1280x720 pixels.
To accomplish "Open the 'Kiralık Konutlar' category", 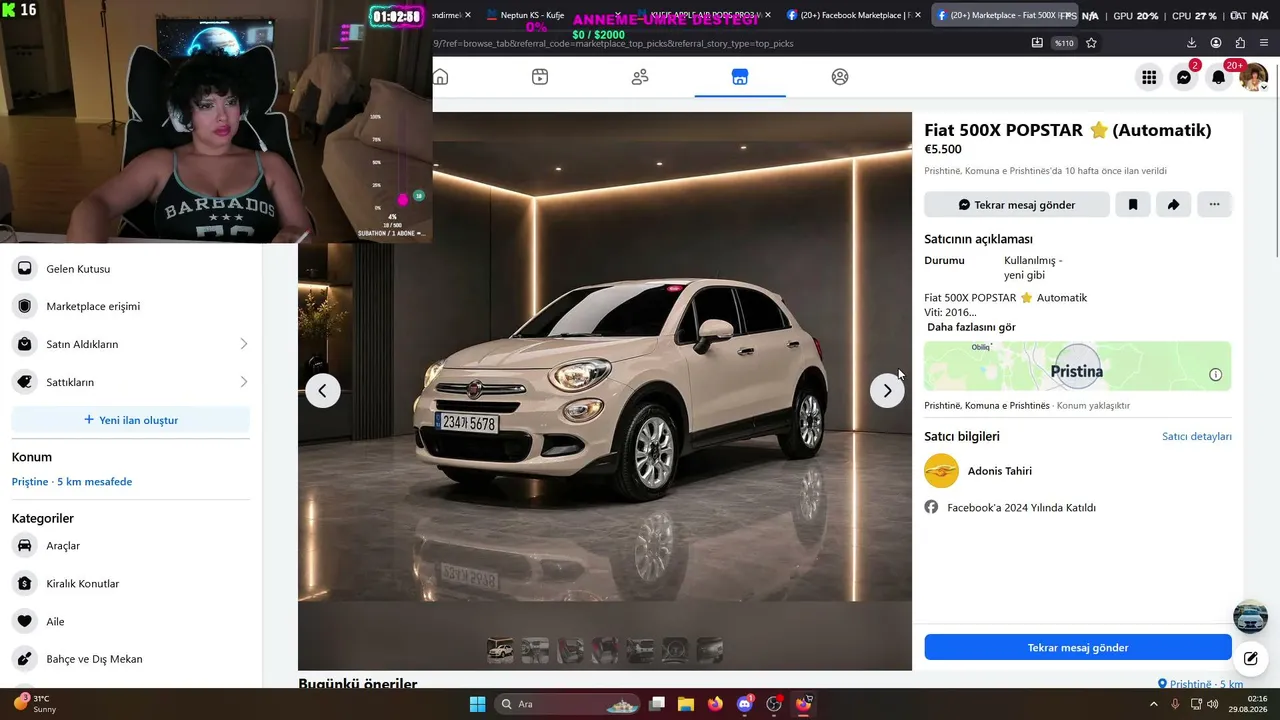I will [x=131, y=584].
